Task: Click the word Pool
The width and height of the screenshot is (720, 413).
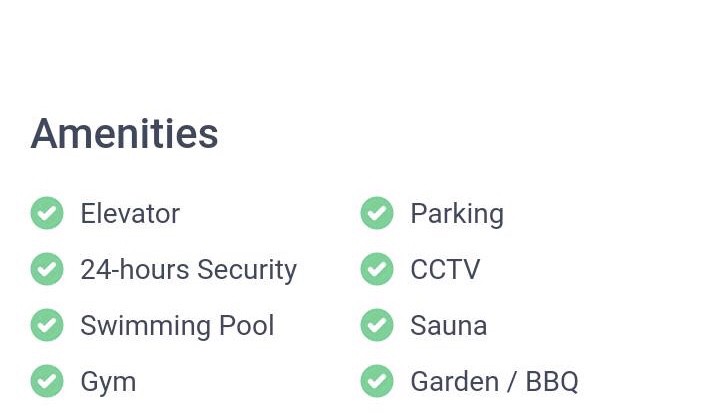Action: pos(247,326)
